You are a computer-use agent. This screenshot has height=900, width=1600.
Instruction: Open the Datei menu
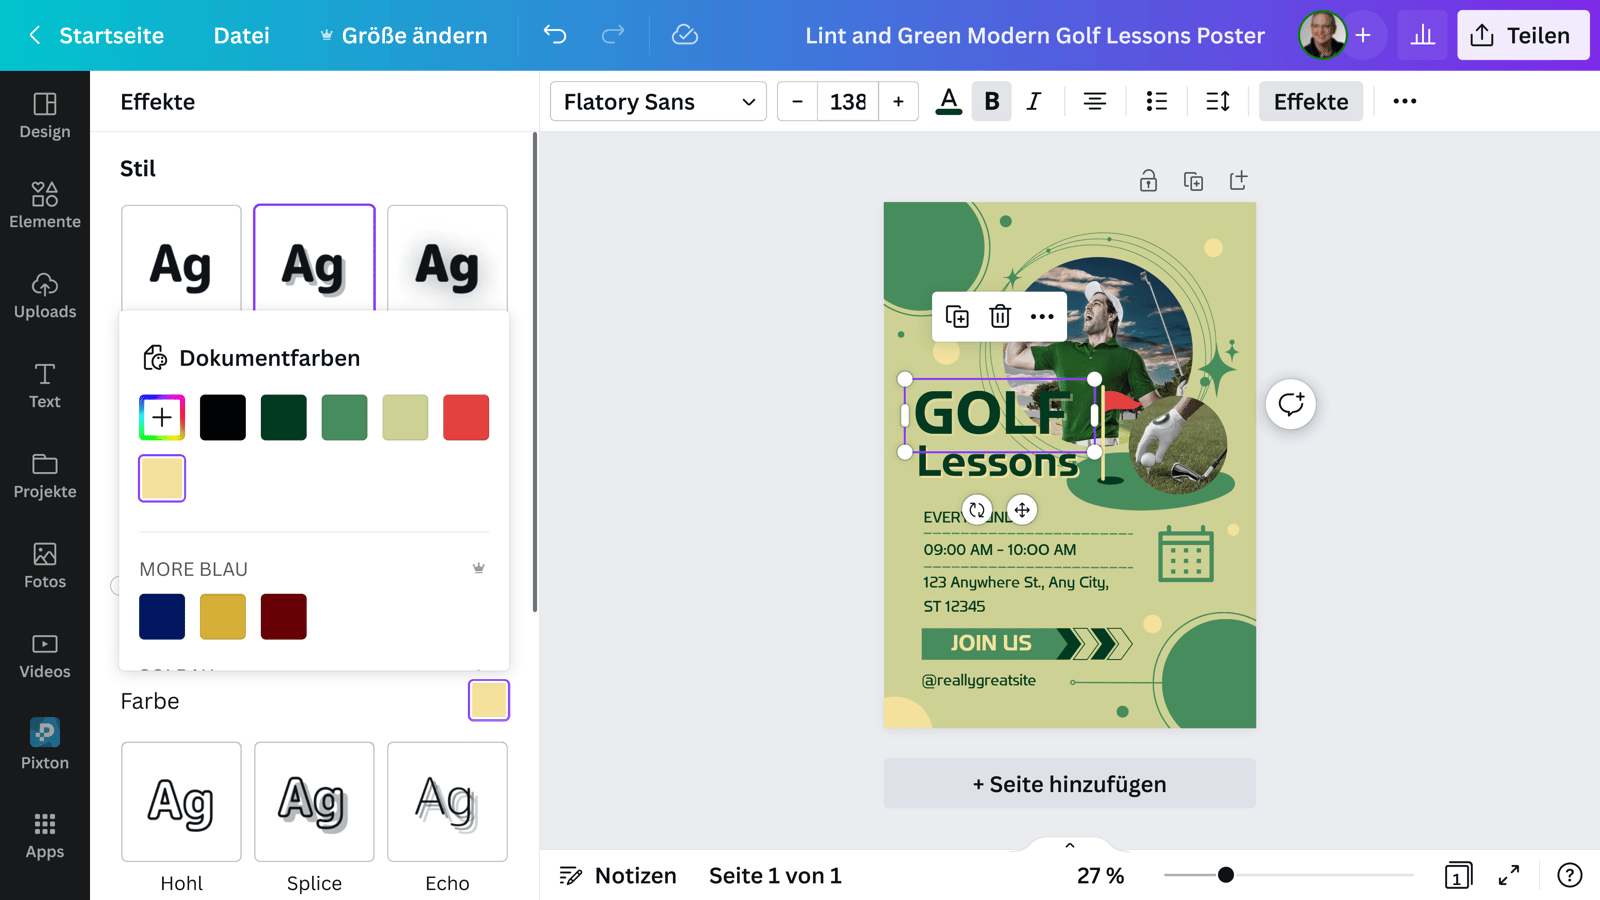tap(241, 36)
